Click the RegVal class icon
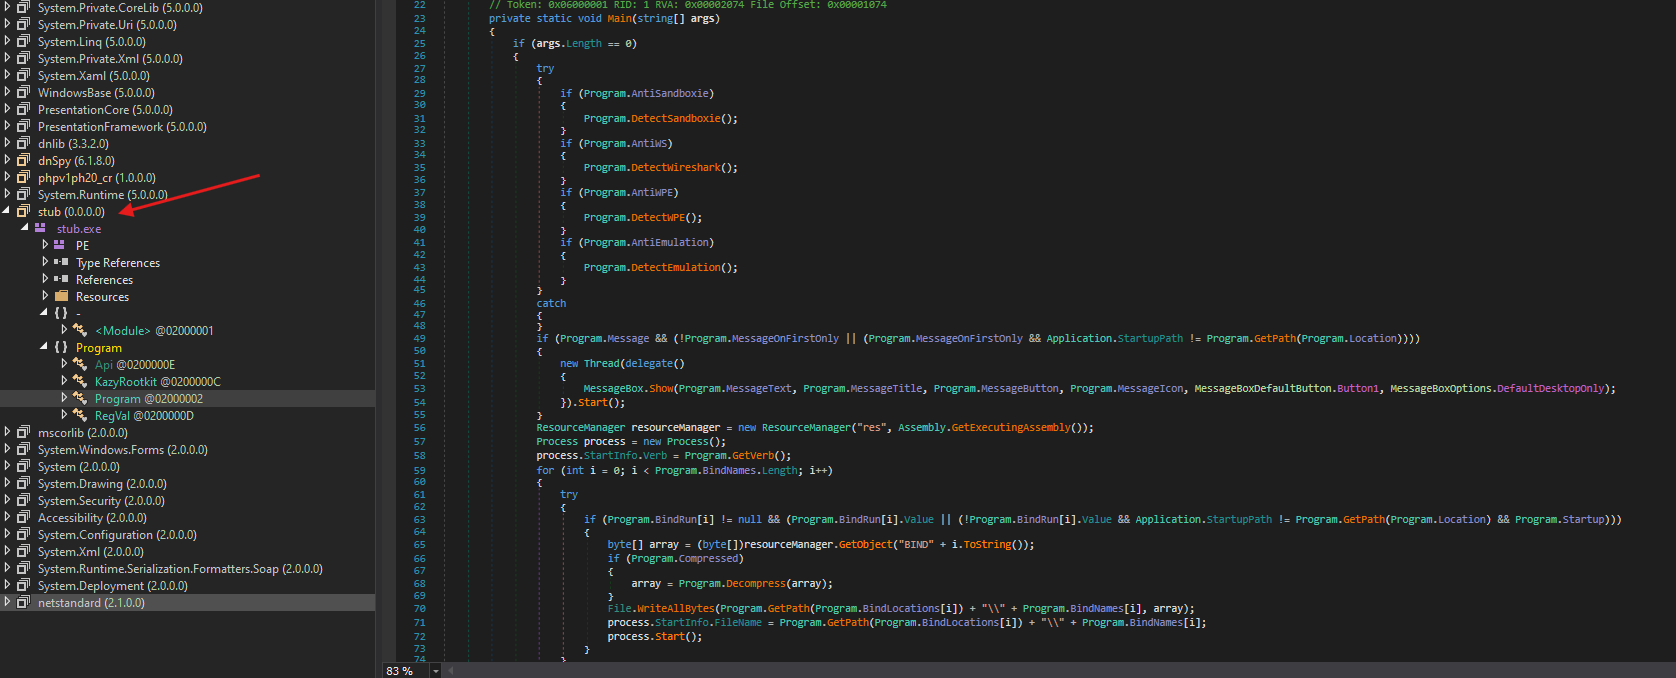The height and width of the screenshot is (678, 1676). (80, 416)
